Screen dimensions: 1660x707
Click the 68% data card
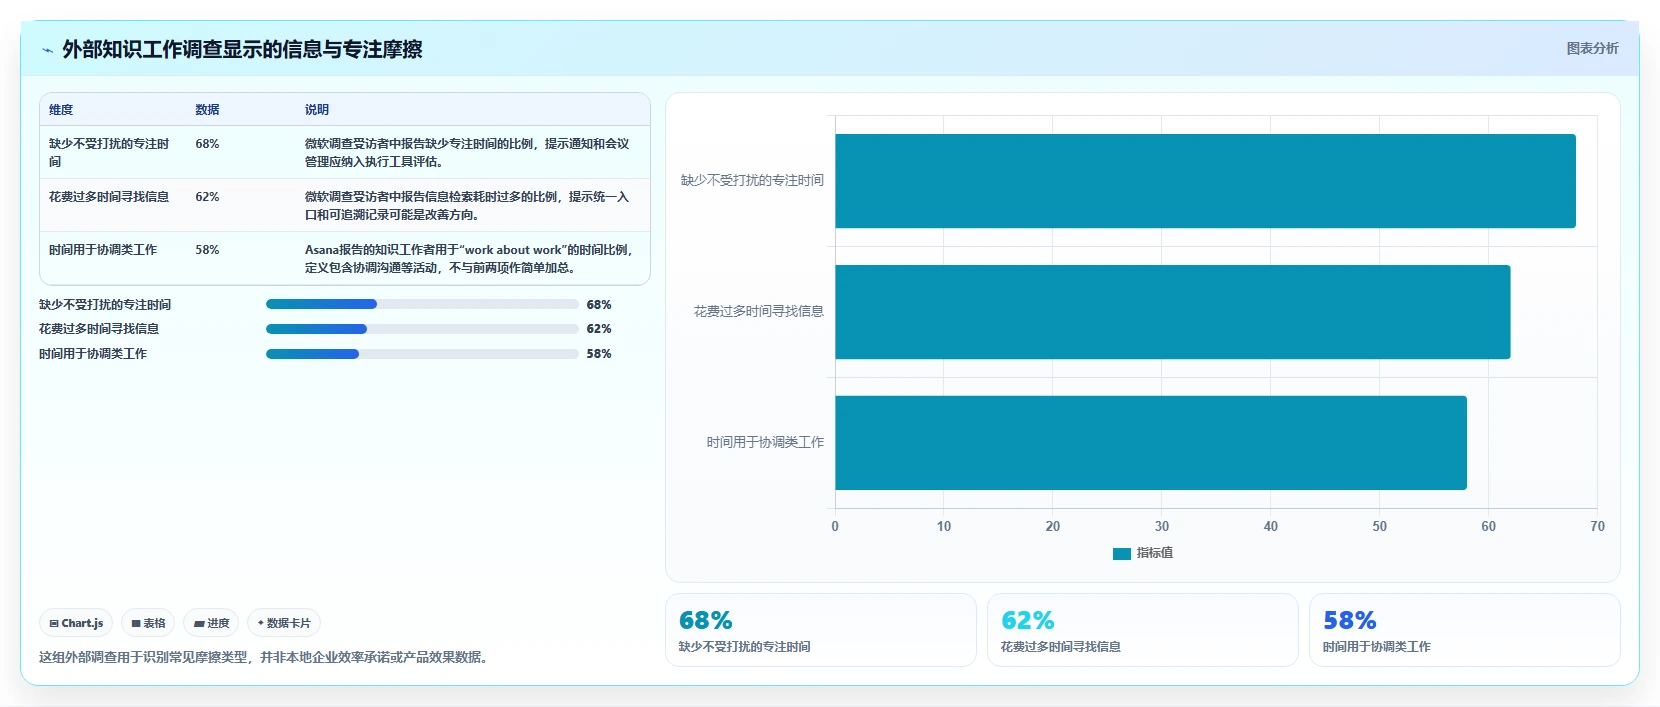(x=821, y=630)
